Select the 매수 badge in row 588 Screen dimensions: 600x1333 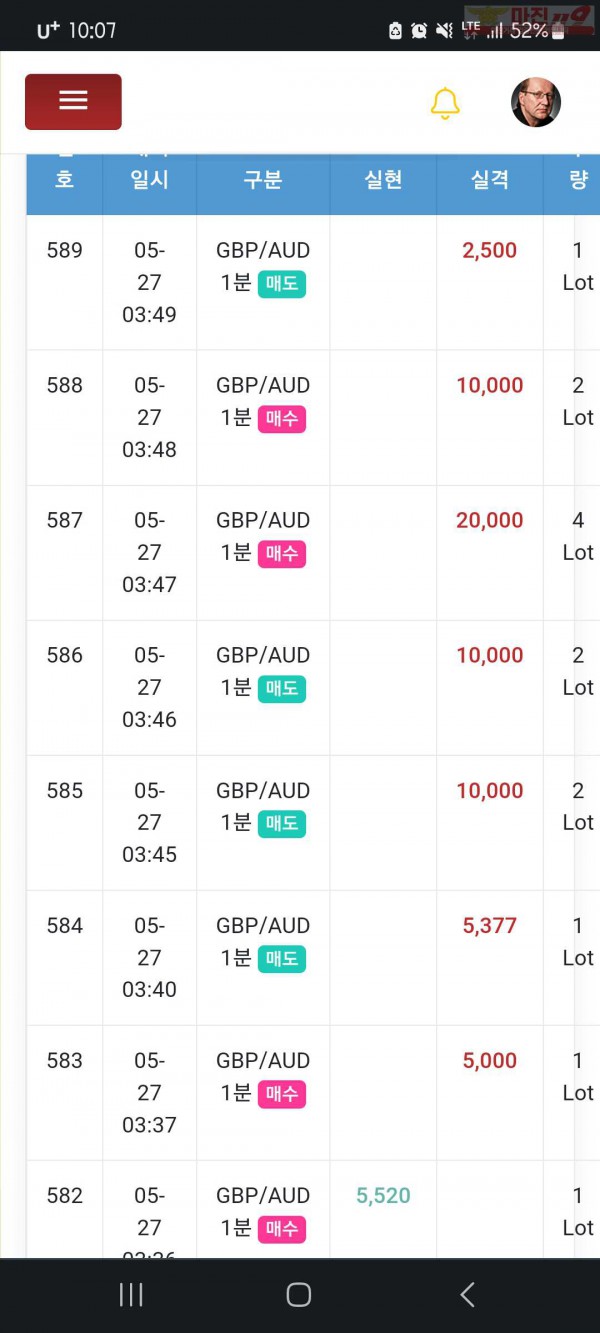coord(282,419)
